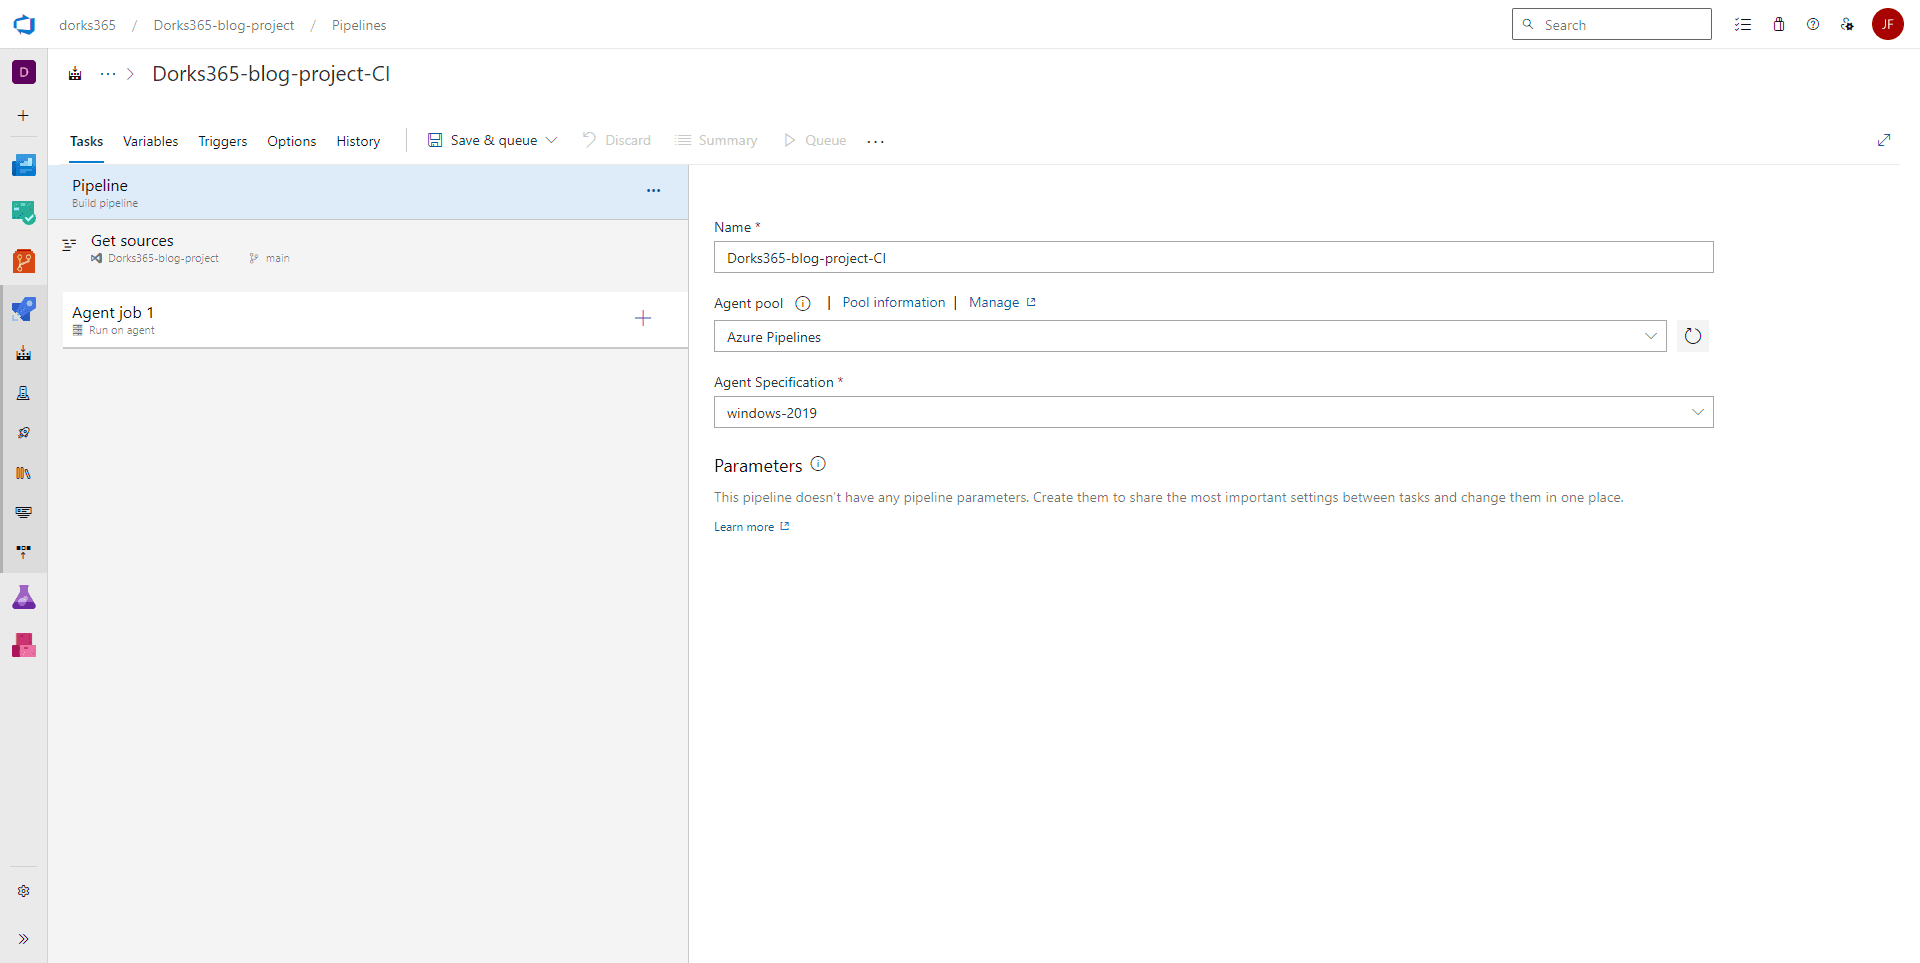1920x963 pixels.
Task: Go to Pipelines breadcrumb
Action: click(x=359, y=25)
